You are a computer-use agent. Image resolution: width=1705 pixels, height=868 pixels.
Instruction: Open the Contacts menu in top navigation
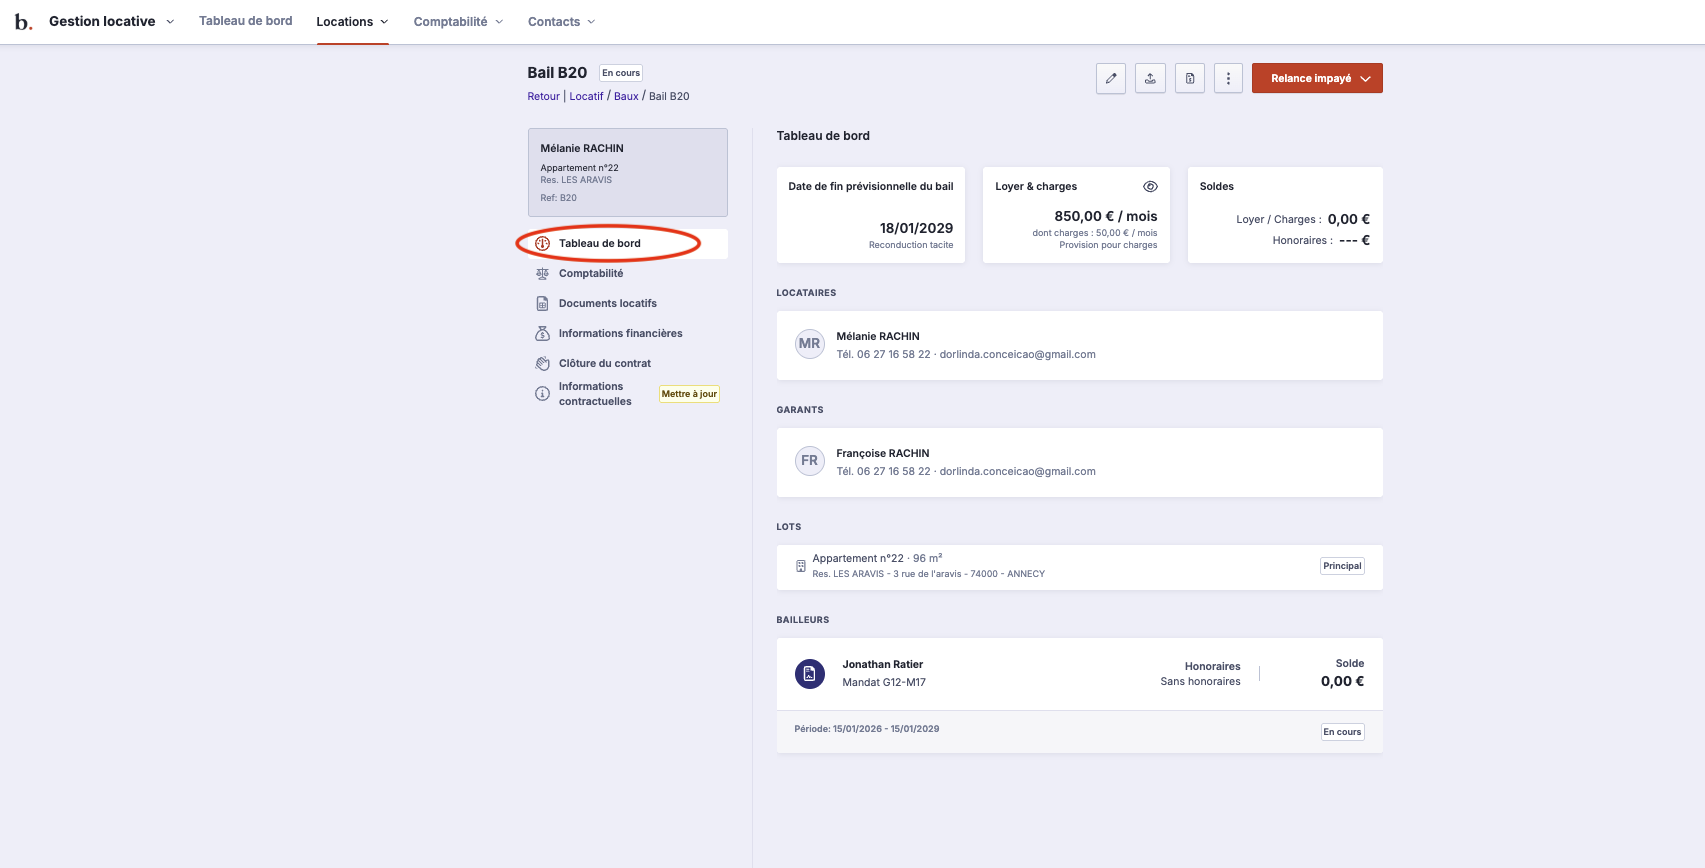click(x=561, y=22)
